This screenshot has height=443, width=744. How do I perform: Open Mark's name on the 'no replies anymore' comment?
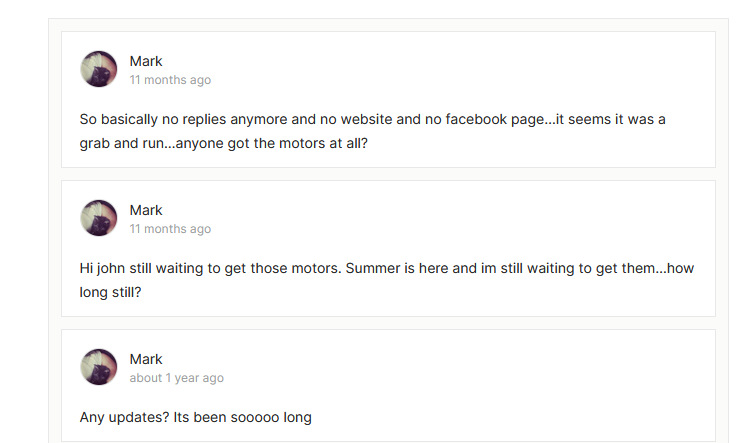146,61
